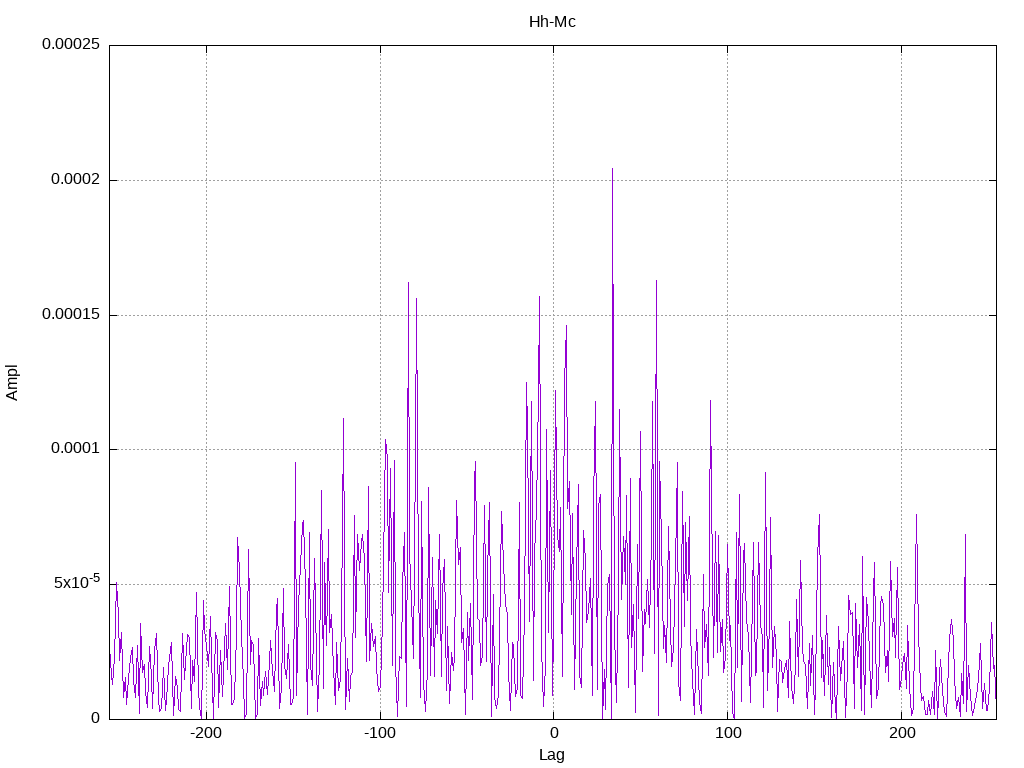Image resolution: width=1024 pixels, height=768 pixels.
Task: Click the 200 x-axis tick label
Action: (902, 733)
